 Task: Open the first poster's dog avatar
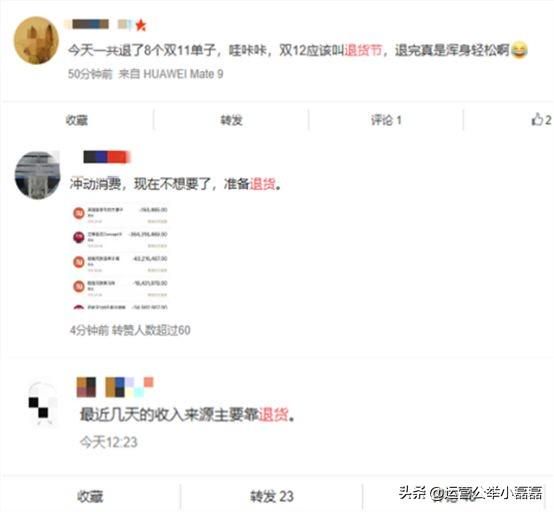point(36,40)
